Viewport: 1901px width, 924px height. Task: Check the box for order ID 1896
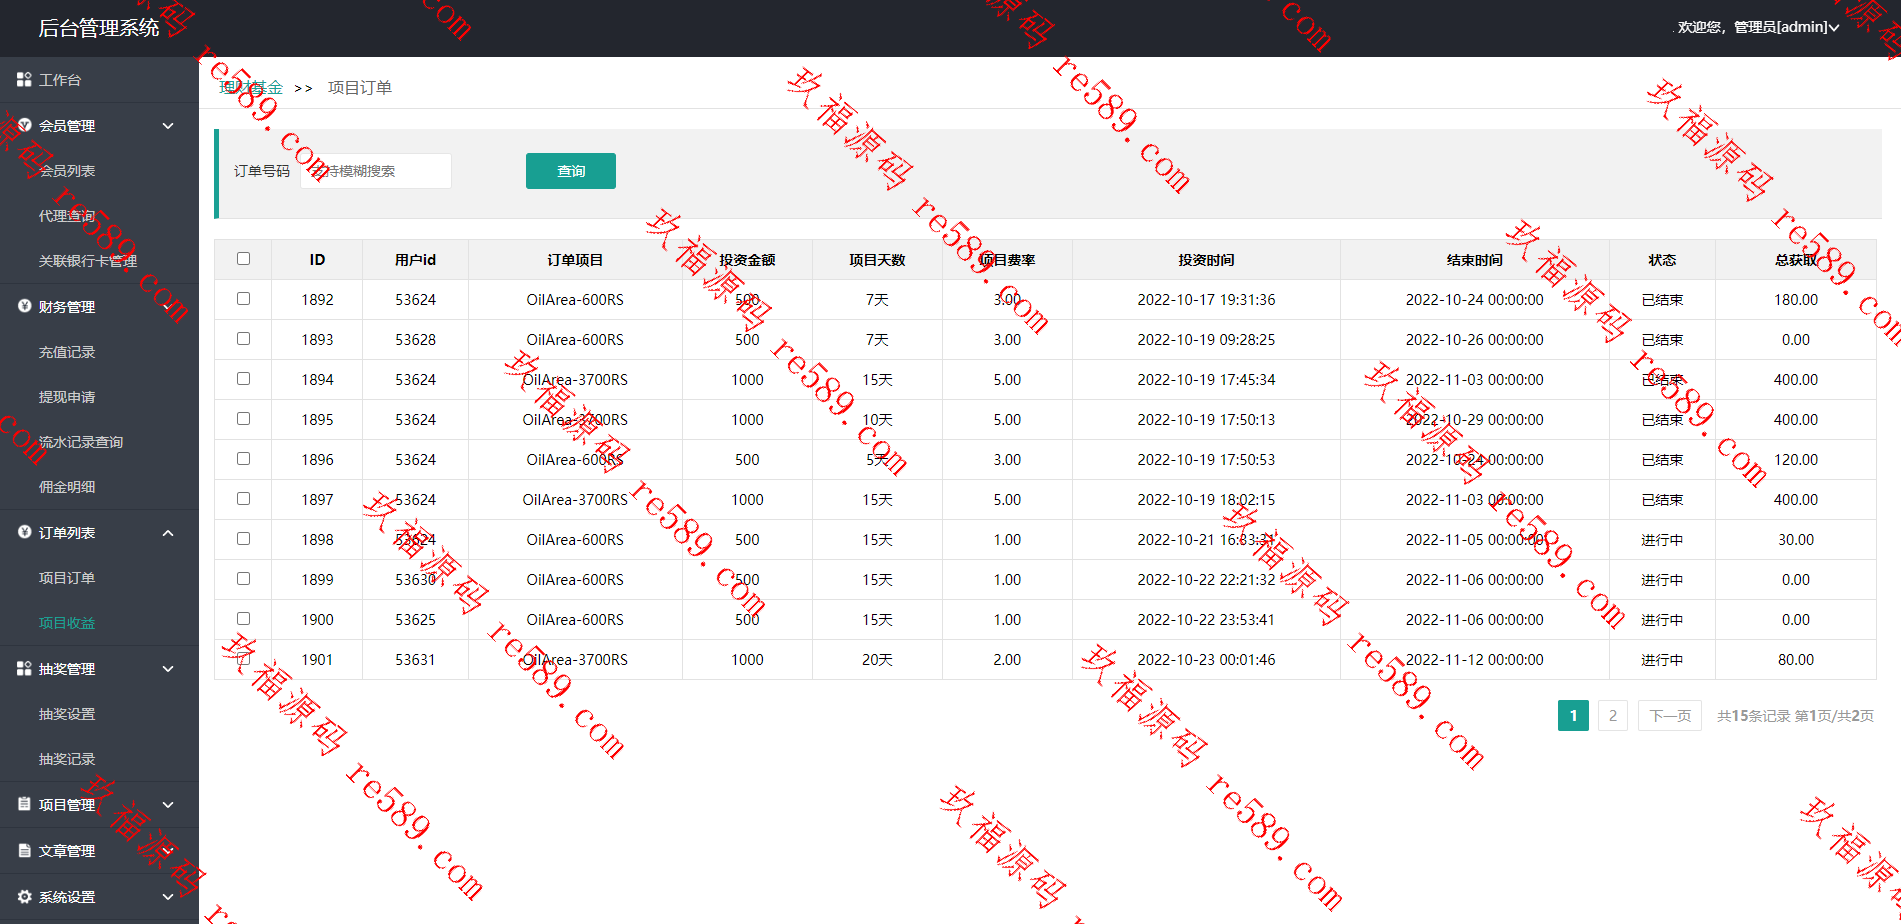click(243, 459)
